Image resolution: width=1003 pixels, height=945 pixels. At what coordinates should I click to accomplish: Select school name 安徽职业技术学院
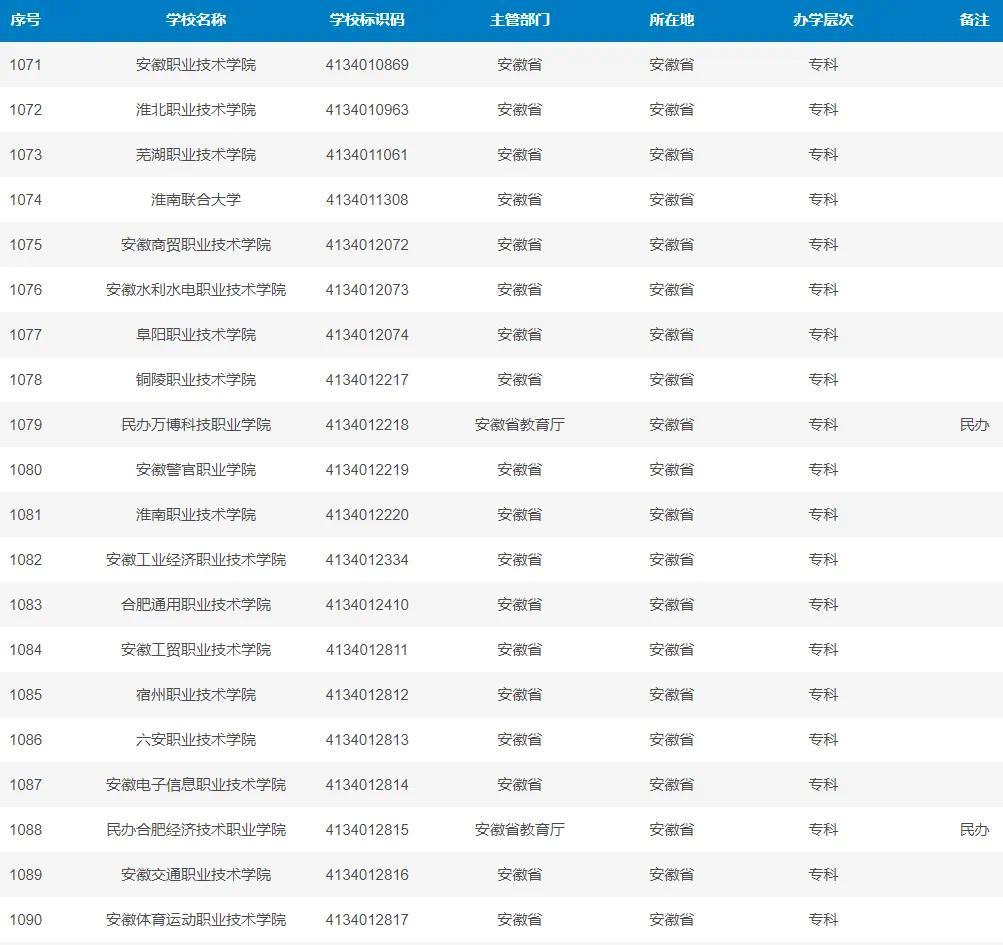click(x=196, y=65)
